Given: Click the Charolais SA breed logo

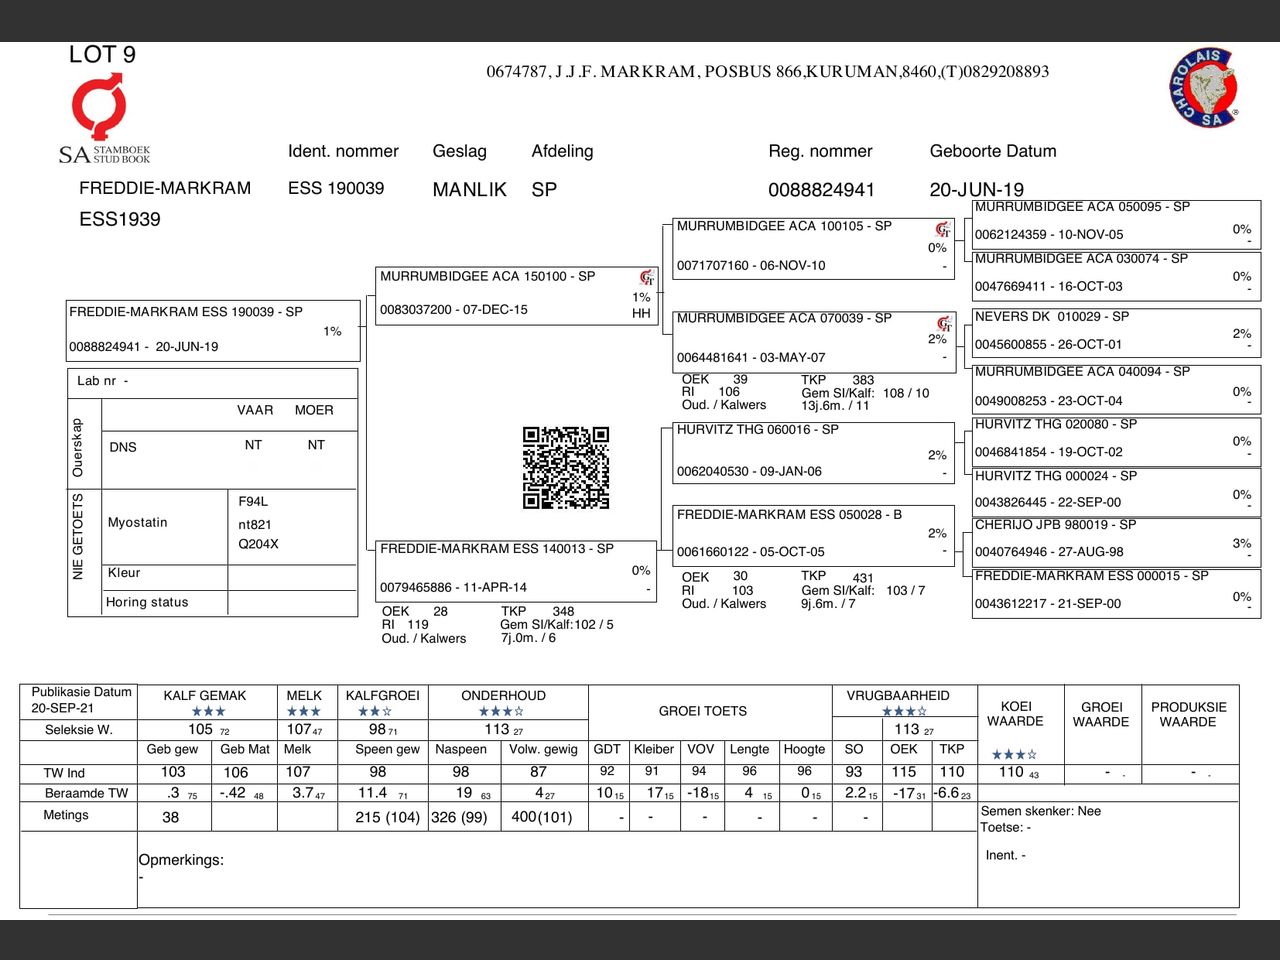Looking at the screenshot, I should point(1204,88).
